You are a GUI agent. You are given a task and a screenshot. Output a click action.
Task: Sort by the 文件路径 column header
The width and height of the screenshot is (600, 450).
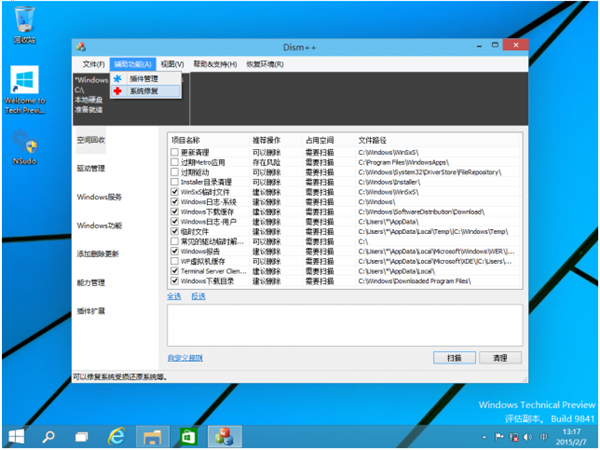click(x=437, y=140)
